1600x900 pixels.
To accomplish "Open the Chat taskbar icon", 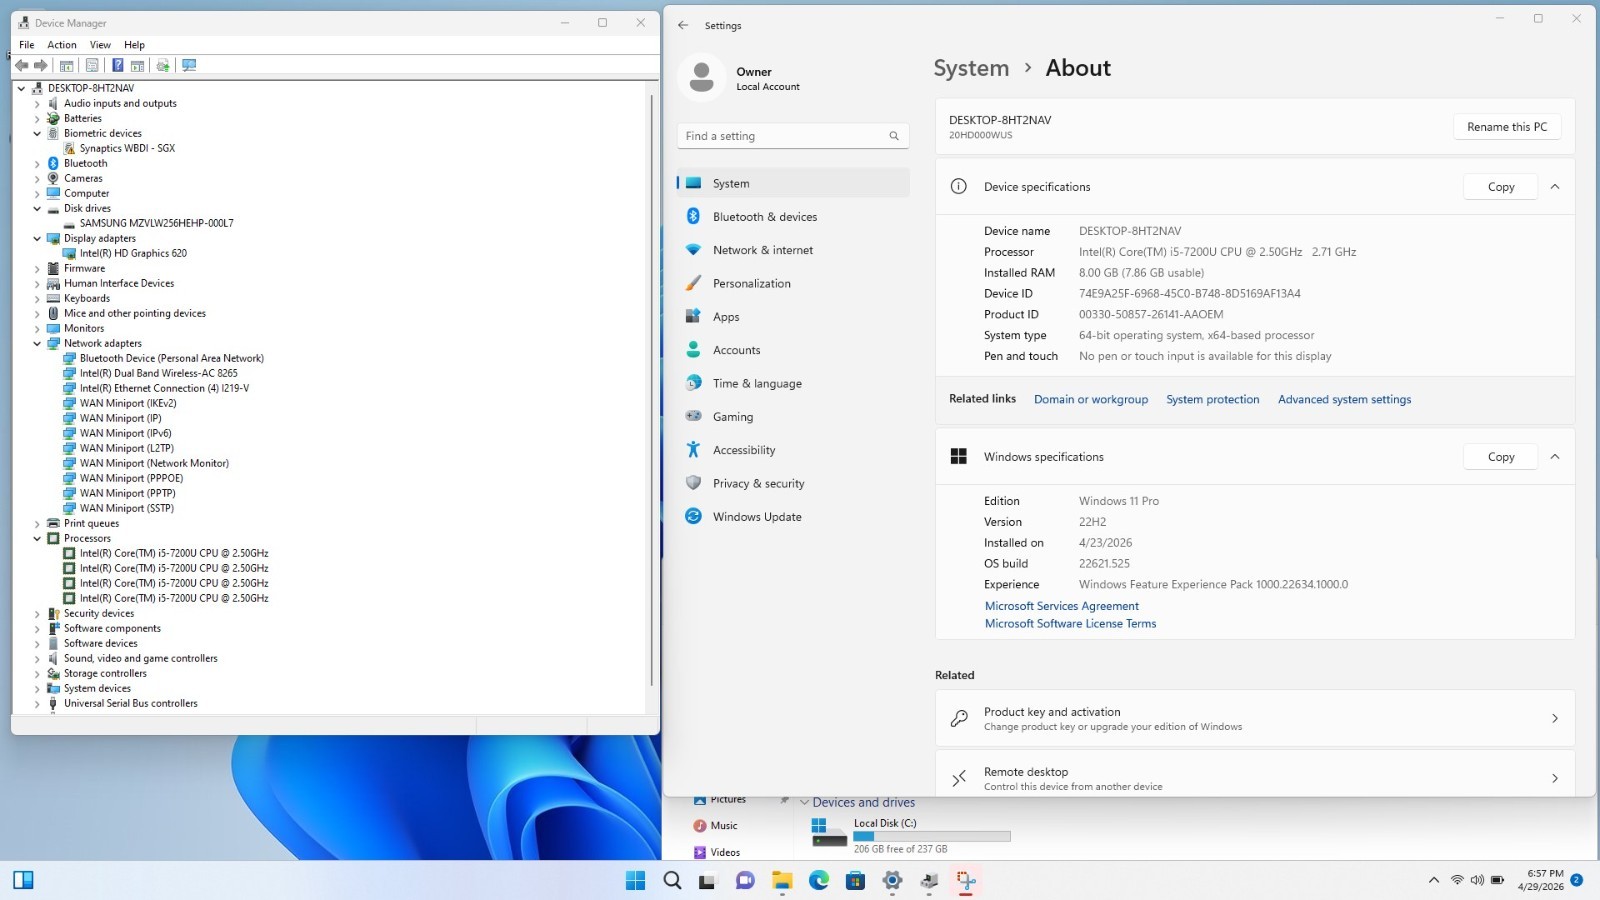I will 745,880.
